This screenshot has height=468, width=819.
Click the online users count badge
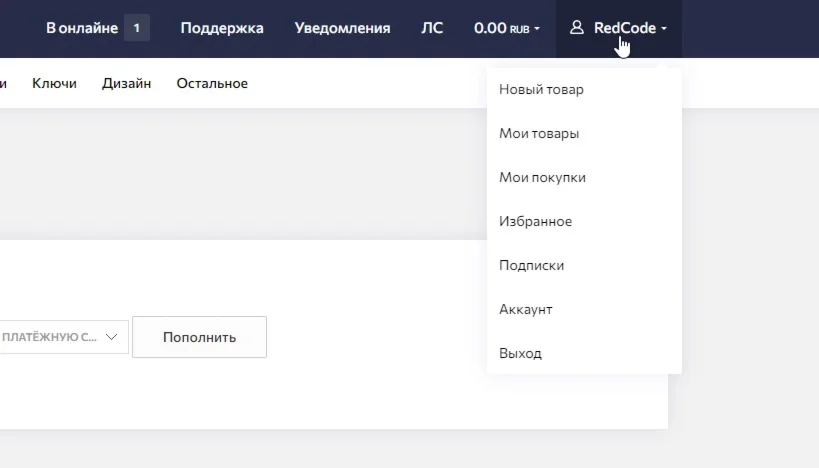pos(137,28)
